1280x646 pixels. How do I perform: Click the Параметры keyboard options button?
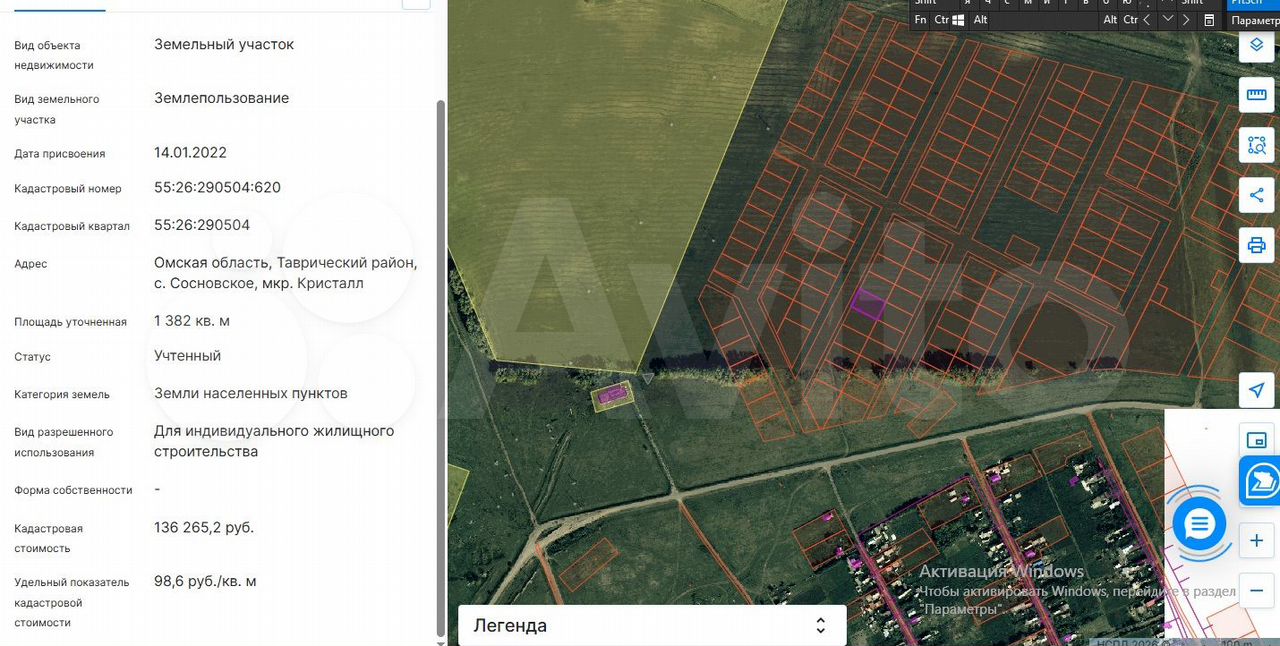[1254, 20]
